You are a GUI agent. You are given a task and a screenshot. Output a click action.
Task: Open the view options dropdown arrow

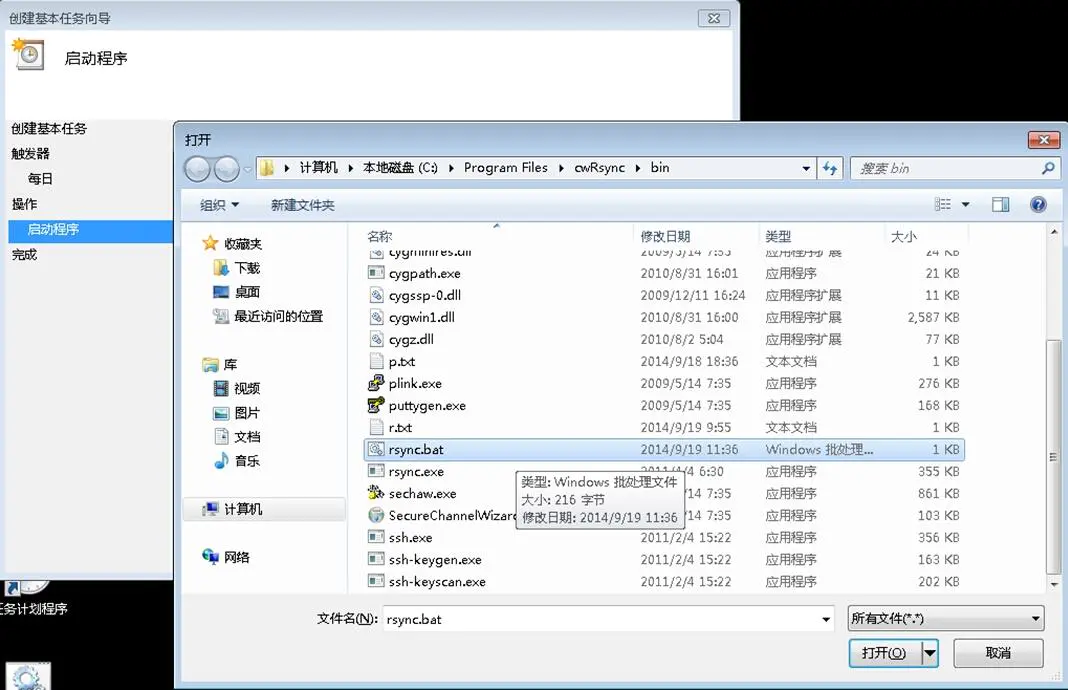[x=965, y=205]
